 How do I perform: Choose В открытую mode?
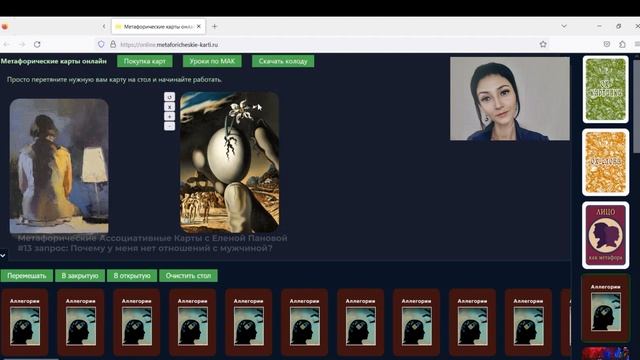132,276
